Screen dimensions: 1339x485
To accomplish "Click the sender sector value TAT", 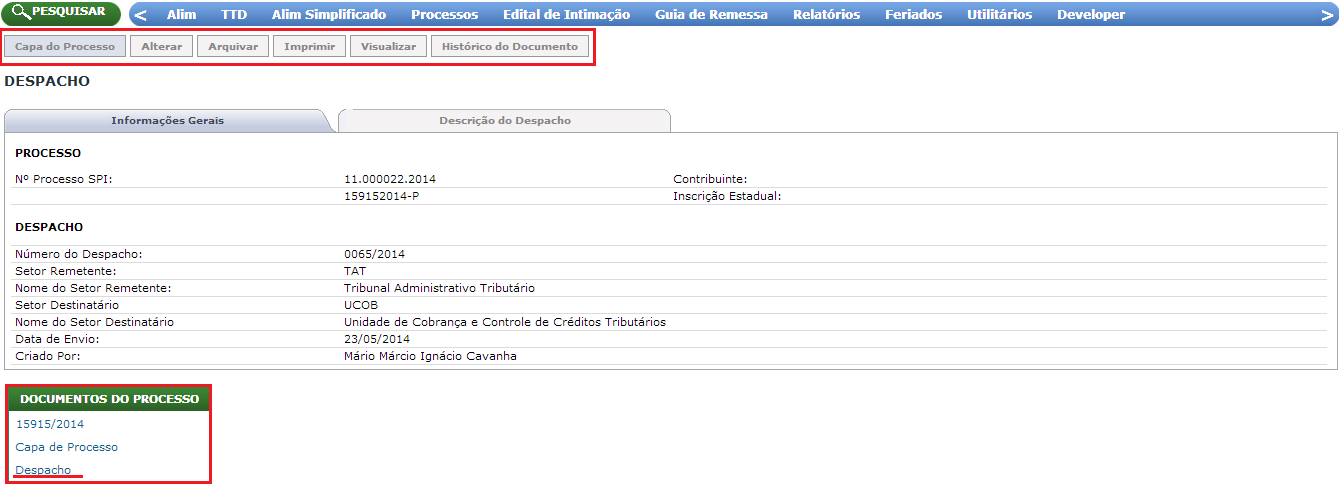I will tap(355, 271).
